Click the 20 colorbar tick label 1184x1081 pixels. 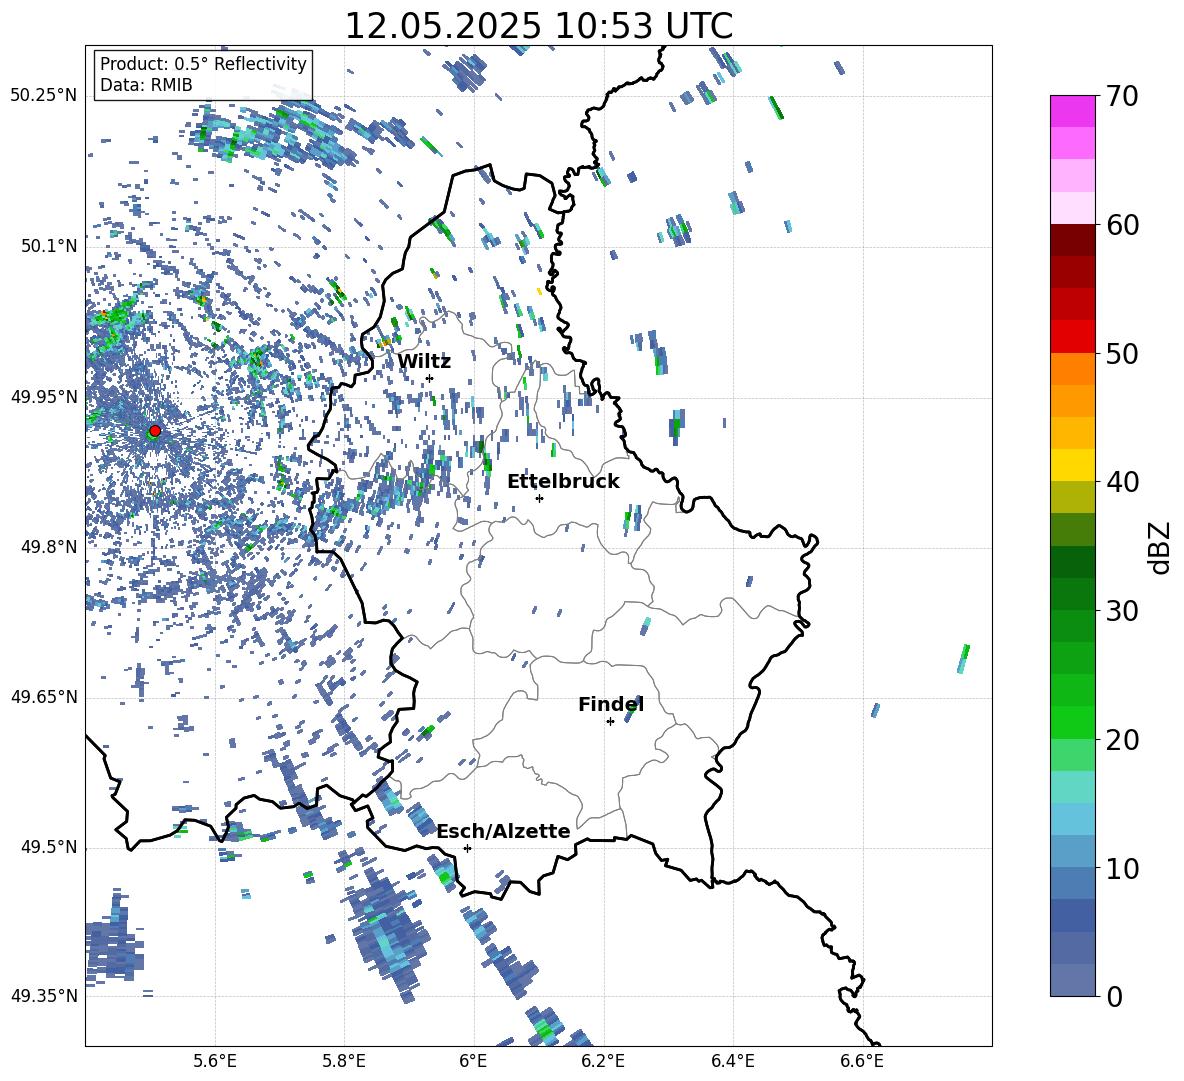pos(1121,739)
